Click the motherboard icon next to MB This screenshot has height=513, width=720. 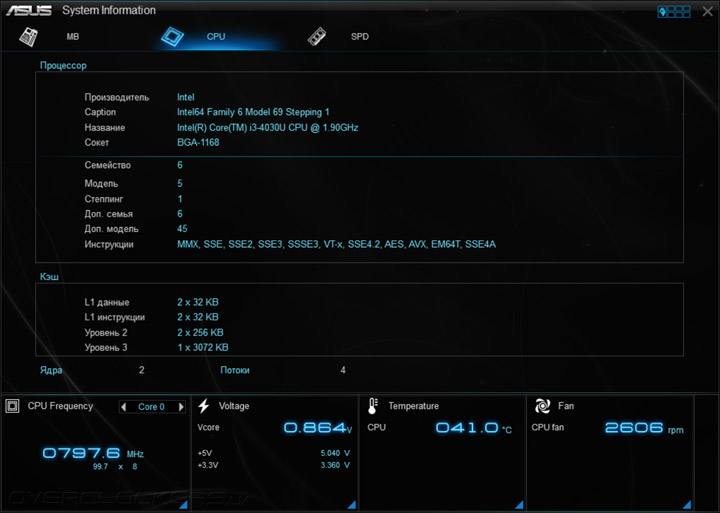28,37
